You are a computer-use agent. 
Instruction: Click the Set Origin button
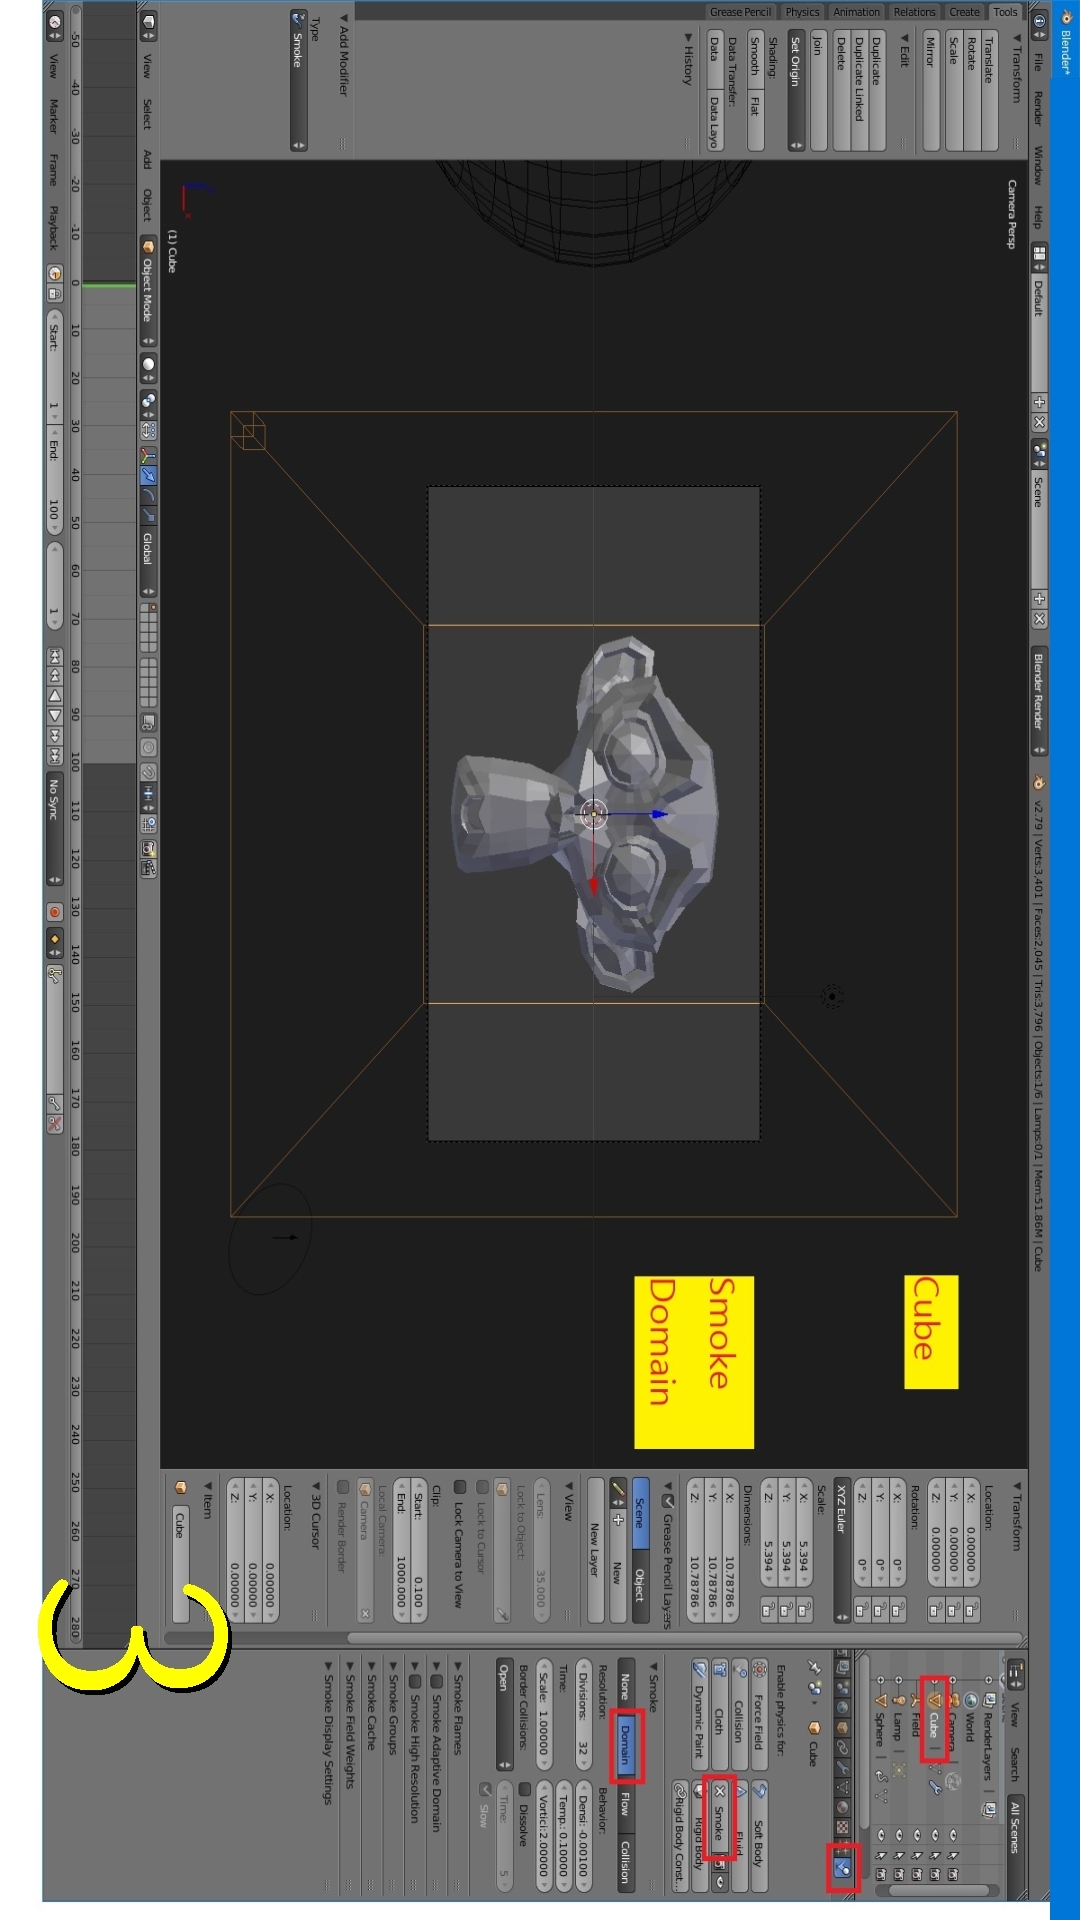[796, 90]
